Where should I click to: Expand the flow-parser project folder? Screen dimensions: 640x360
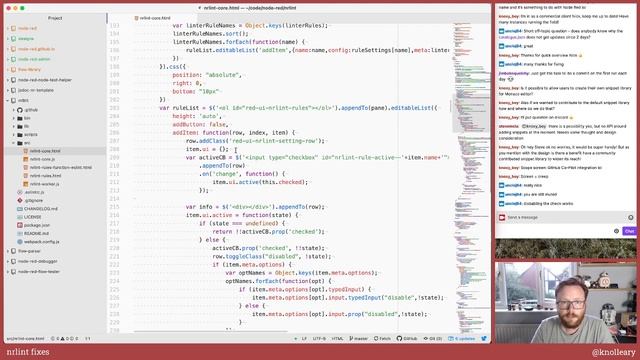click(x=8, y=251)
